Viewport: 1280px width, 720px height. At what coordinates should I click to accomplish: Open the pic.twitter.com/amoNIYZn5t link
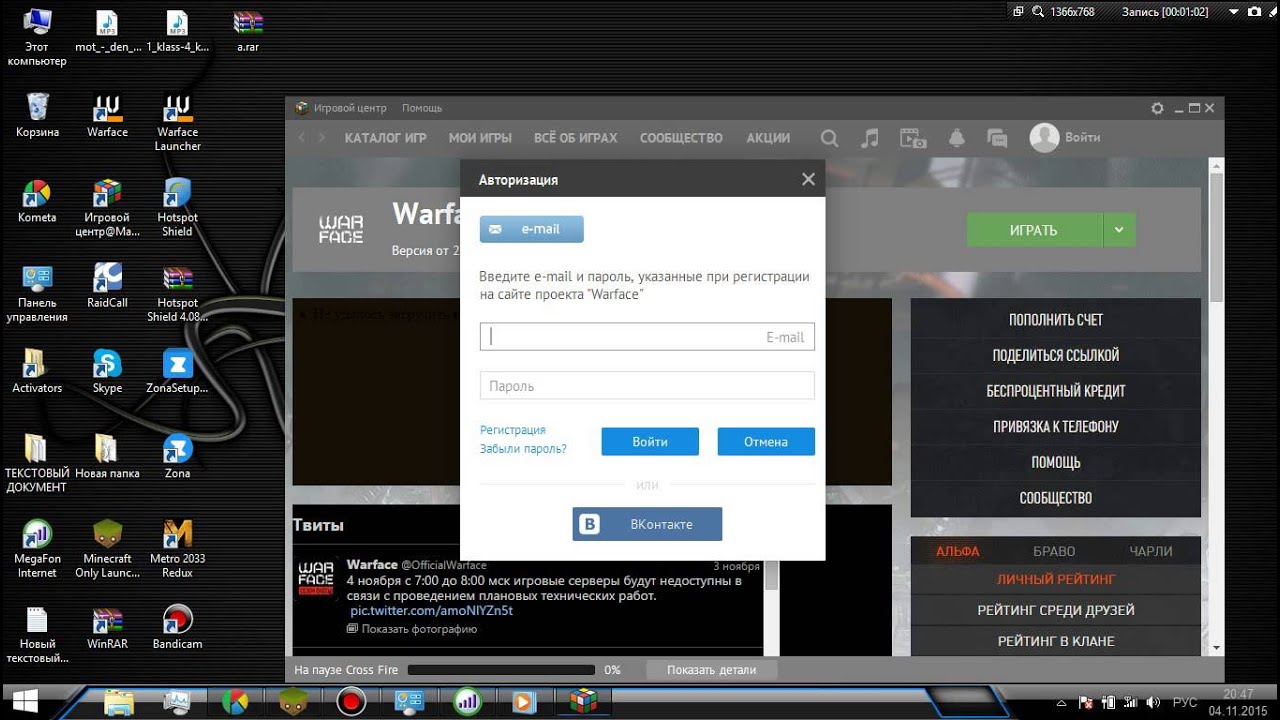(x=431, y=610)
